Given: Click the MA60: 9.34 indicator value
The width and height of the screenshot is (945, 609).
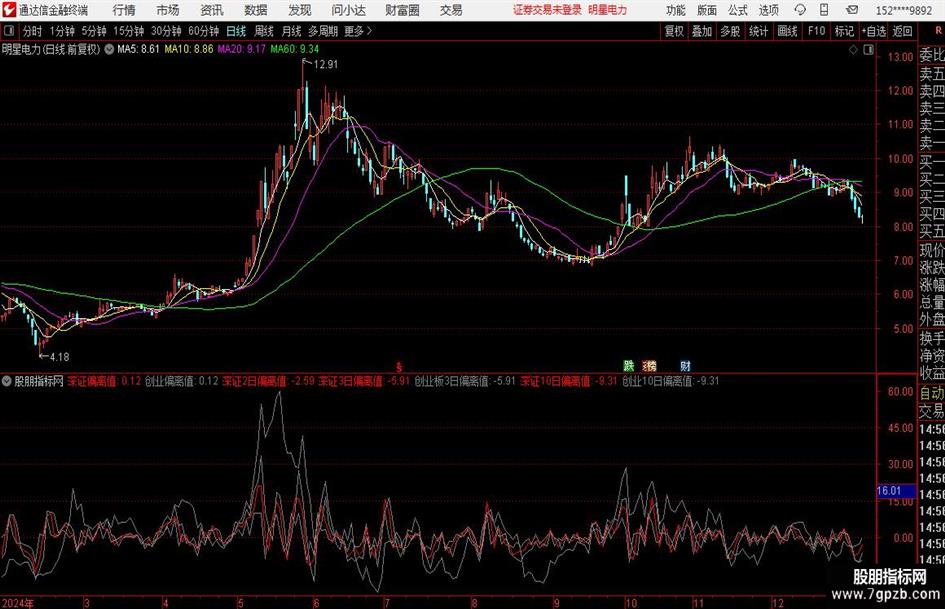Looking at the screenshot, I should point(295,49).
